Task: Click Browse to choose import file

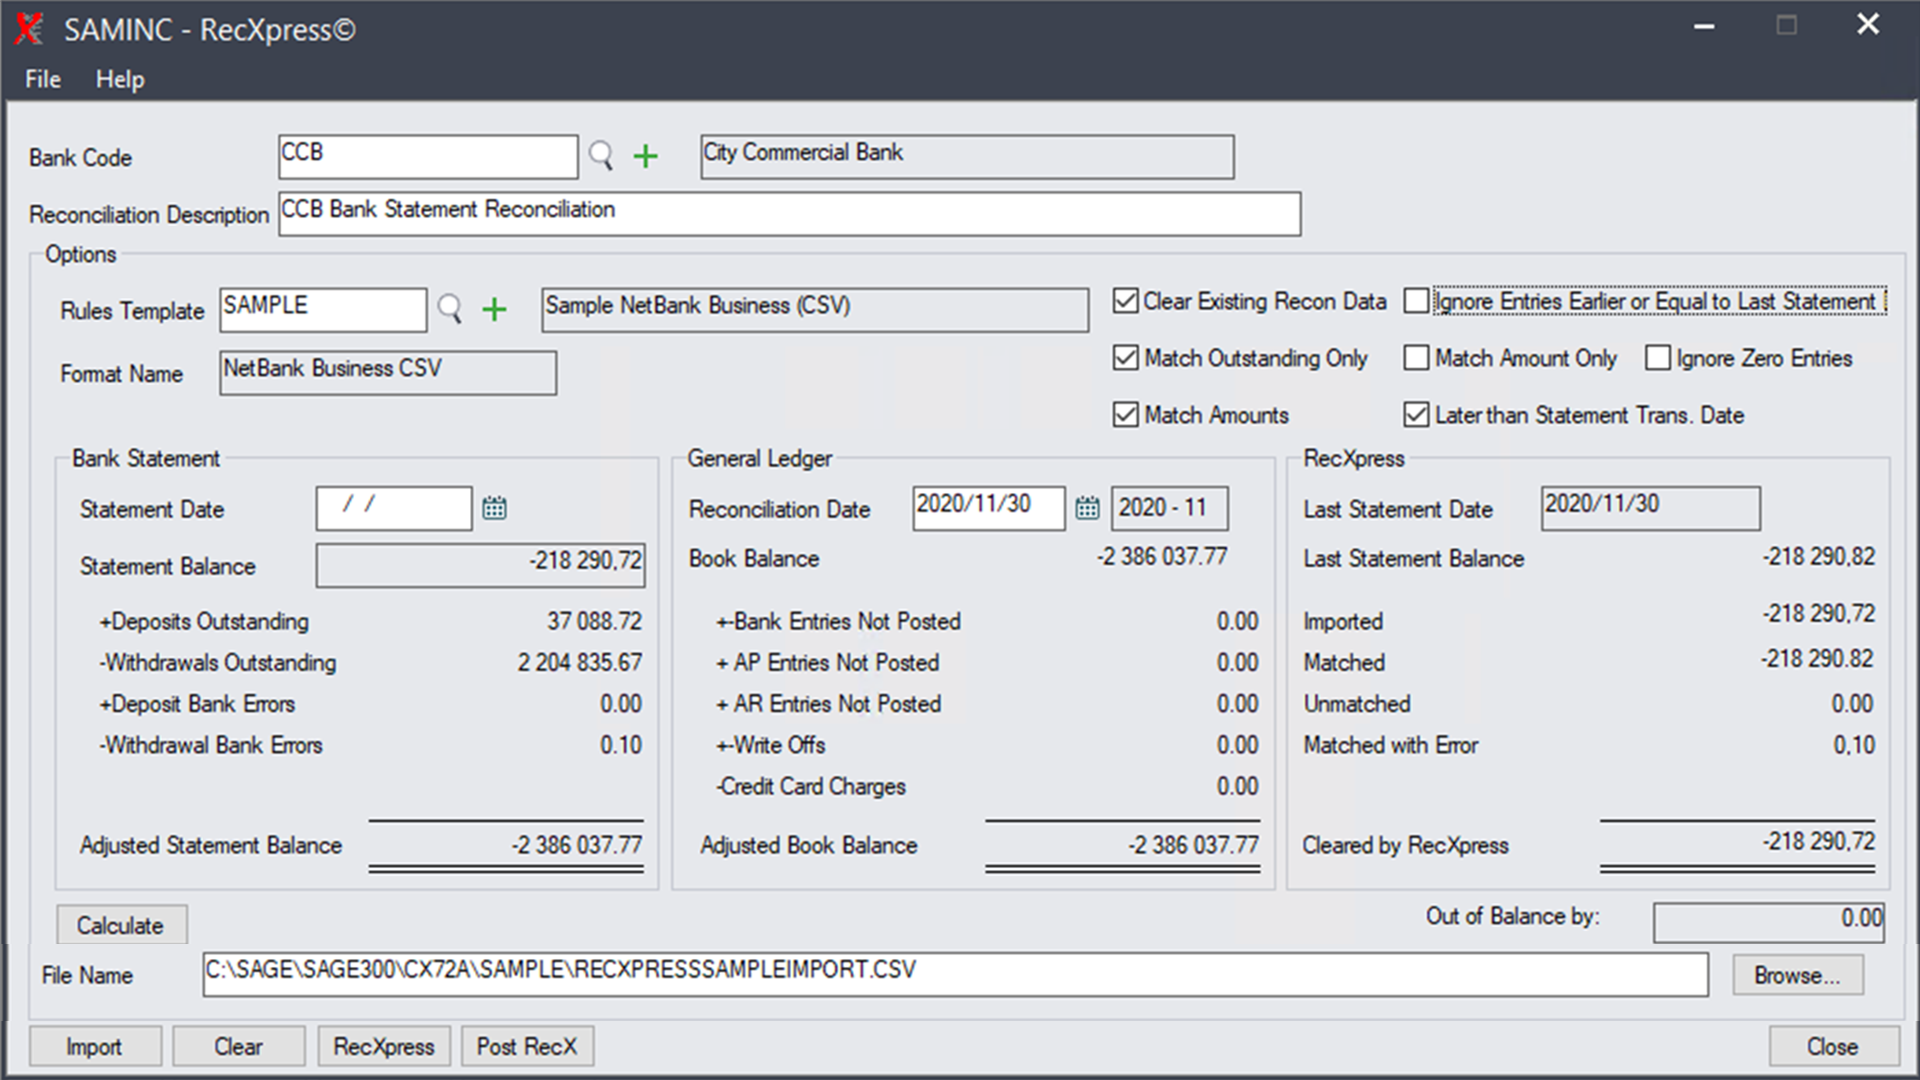Action: 1797,975
